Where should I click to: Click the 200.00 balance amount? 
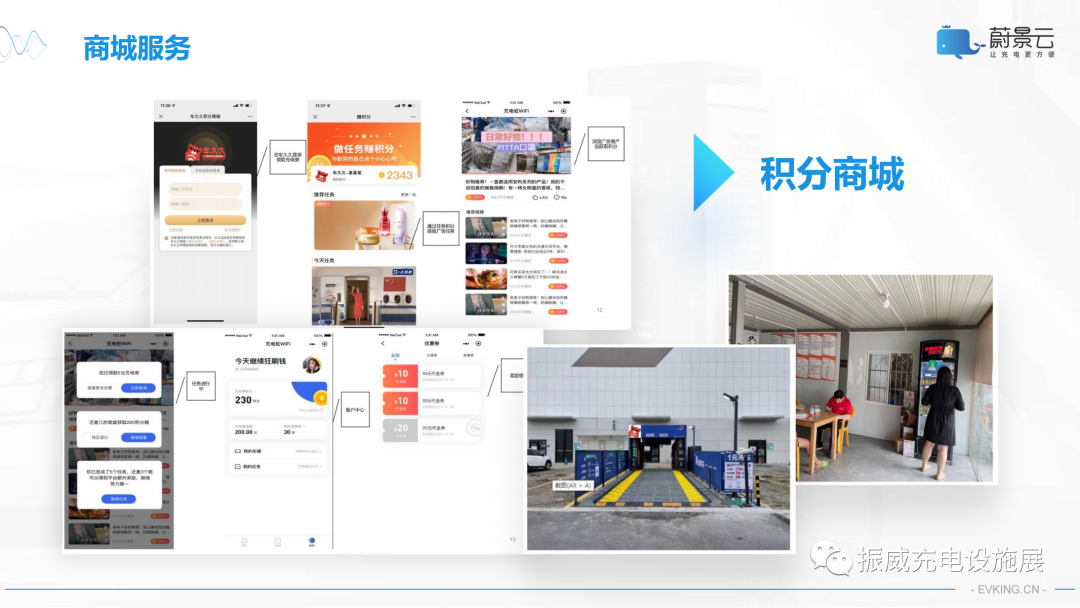tap(244, 432)
